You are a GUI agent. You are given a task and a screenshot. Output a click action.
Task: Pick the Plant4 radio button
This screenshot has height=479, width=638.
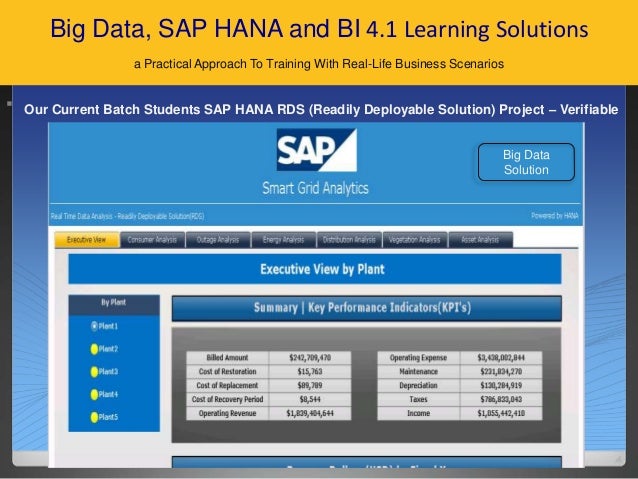coord(94,394)
